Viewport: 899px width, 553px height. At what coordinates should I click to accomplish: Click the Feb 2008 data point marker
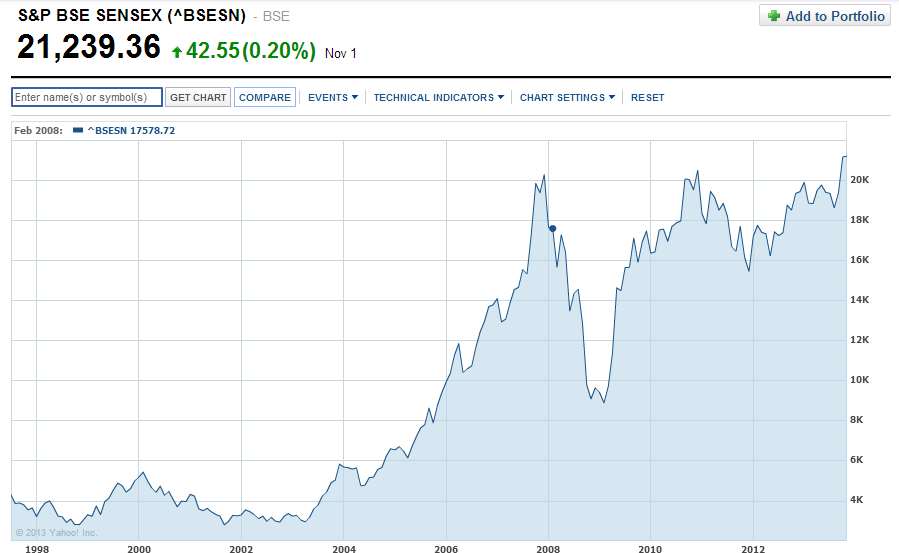(553, 229)
